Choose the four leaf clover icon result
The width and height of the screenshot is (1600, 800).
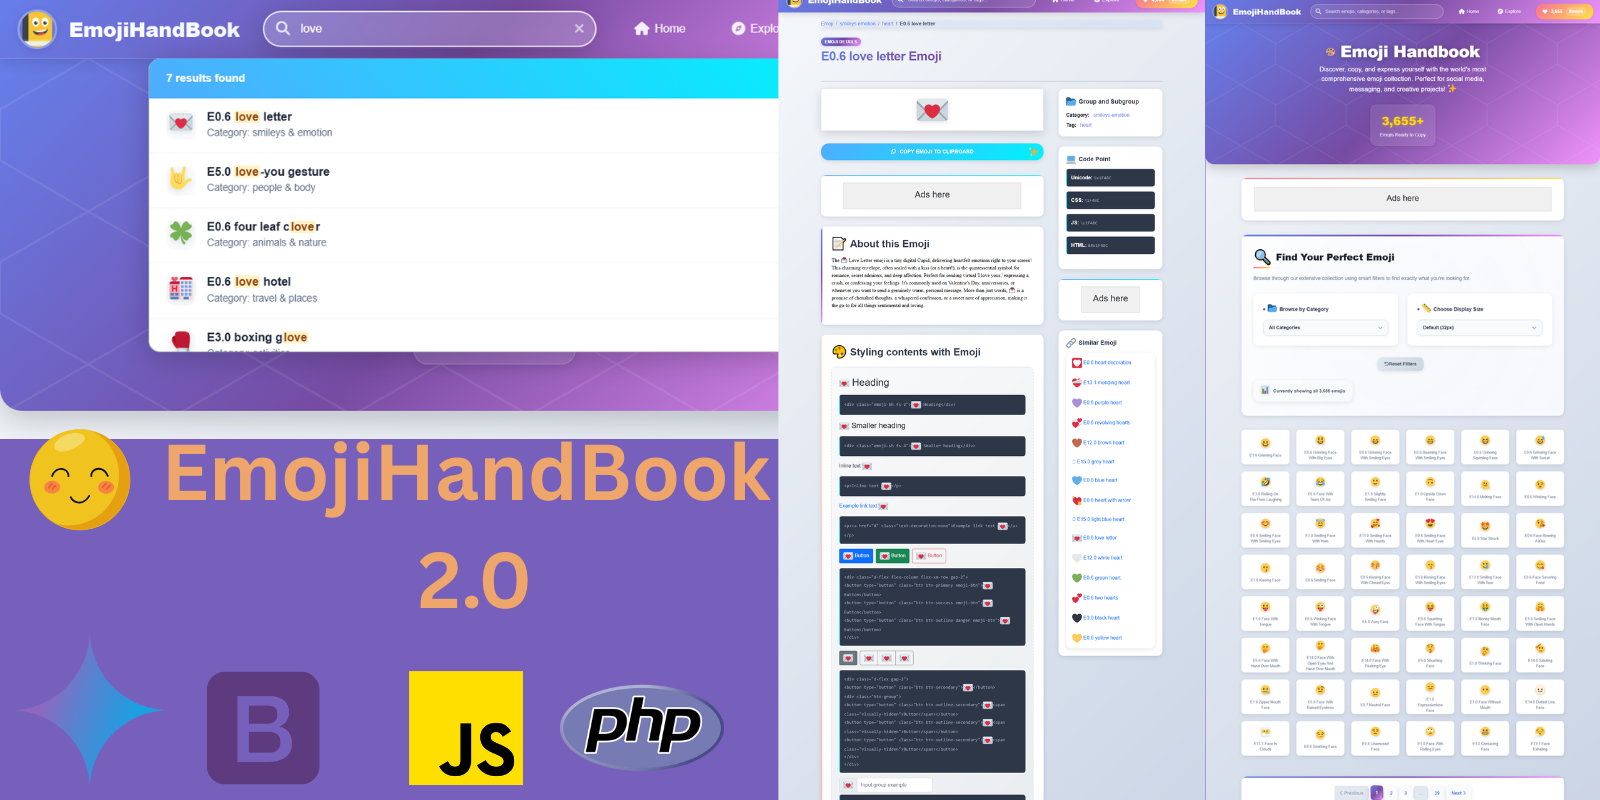point(181,234)
